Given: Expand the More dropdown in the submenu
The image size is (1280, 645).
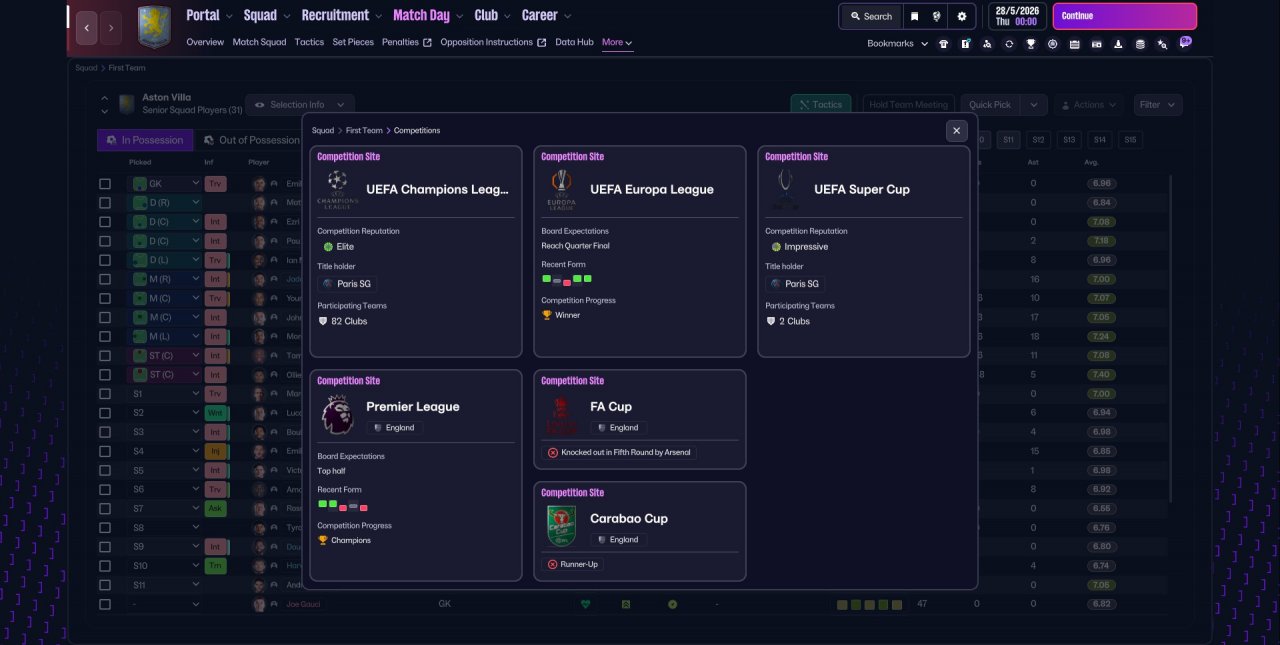Looking at the screenshot, I should 617,43.
